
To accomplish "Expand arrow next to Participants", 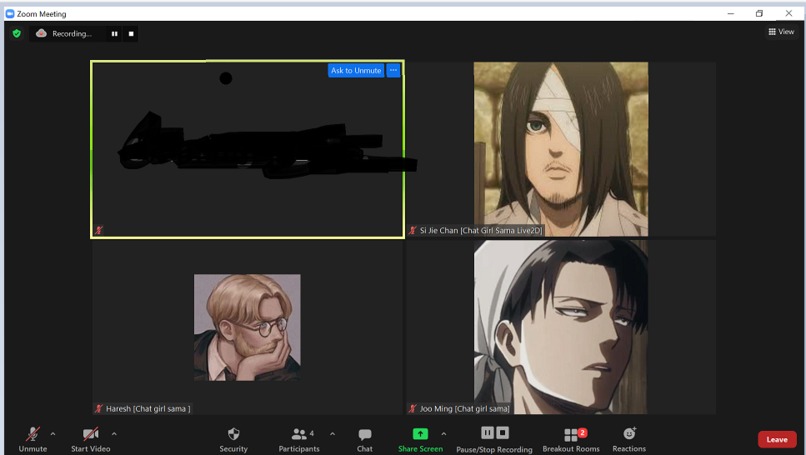I will [333, 434].
